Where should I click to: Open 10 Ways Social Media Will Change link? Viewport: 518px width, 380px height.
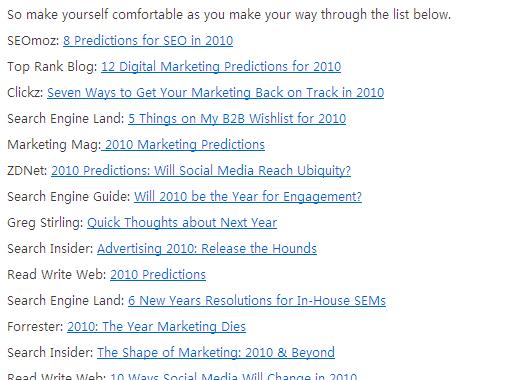(x=234, y=377)
